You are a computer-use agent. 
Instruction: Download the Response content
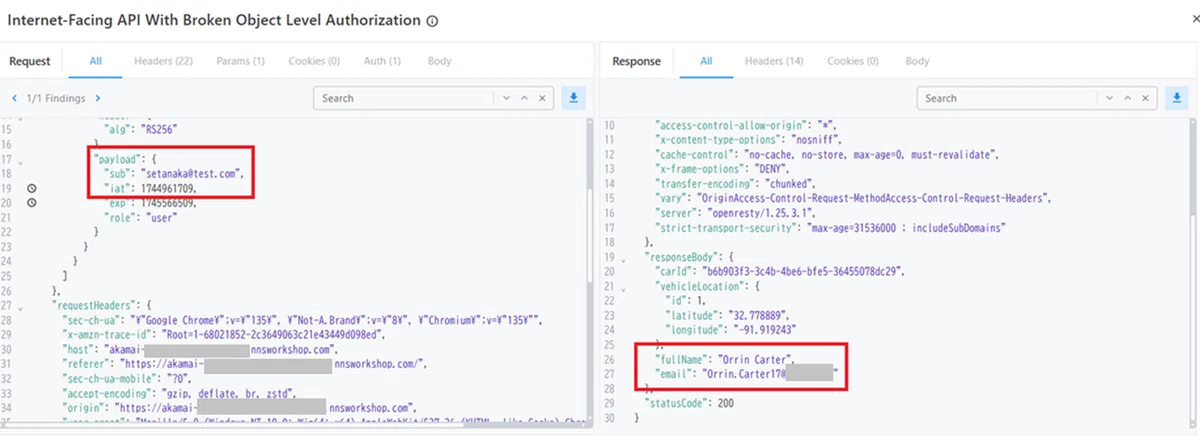tap(1177, 98)
